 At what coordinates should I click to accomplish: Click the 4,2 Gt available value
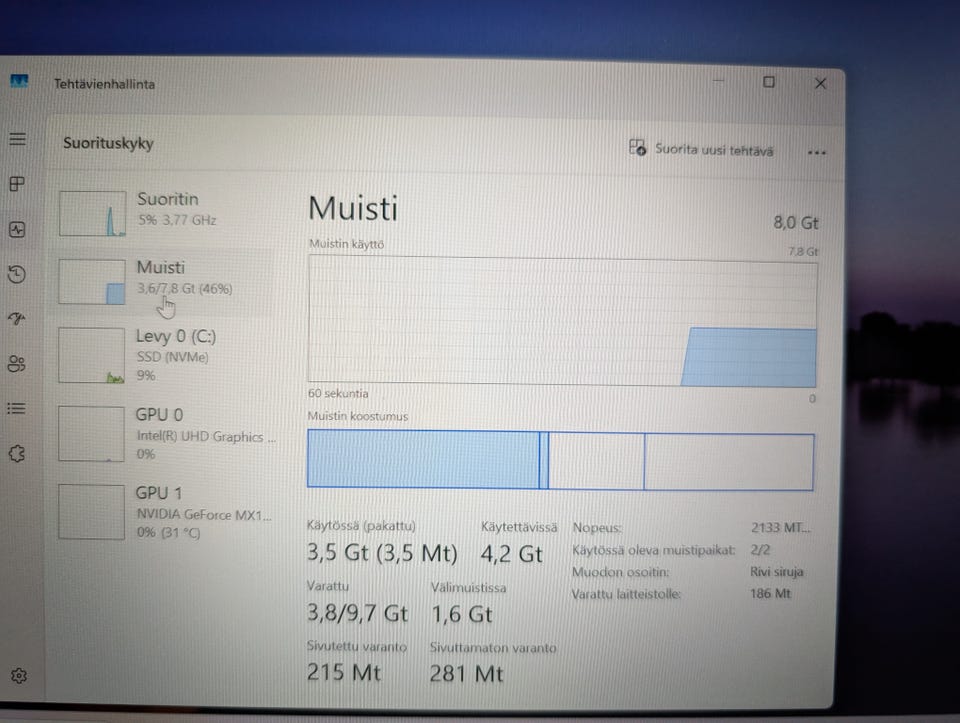(x=511, y=554)
